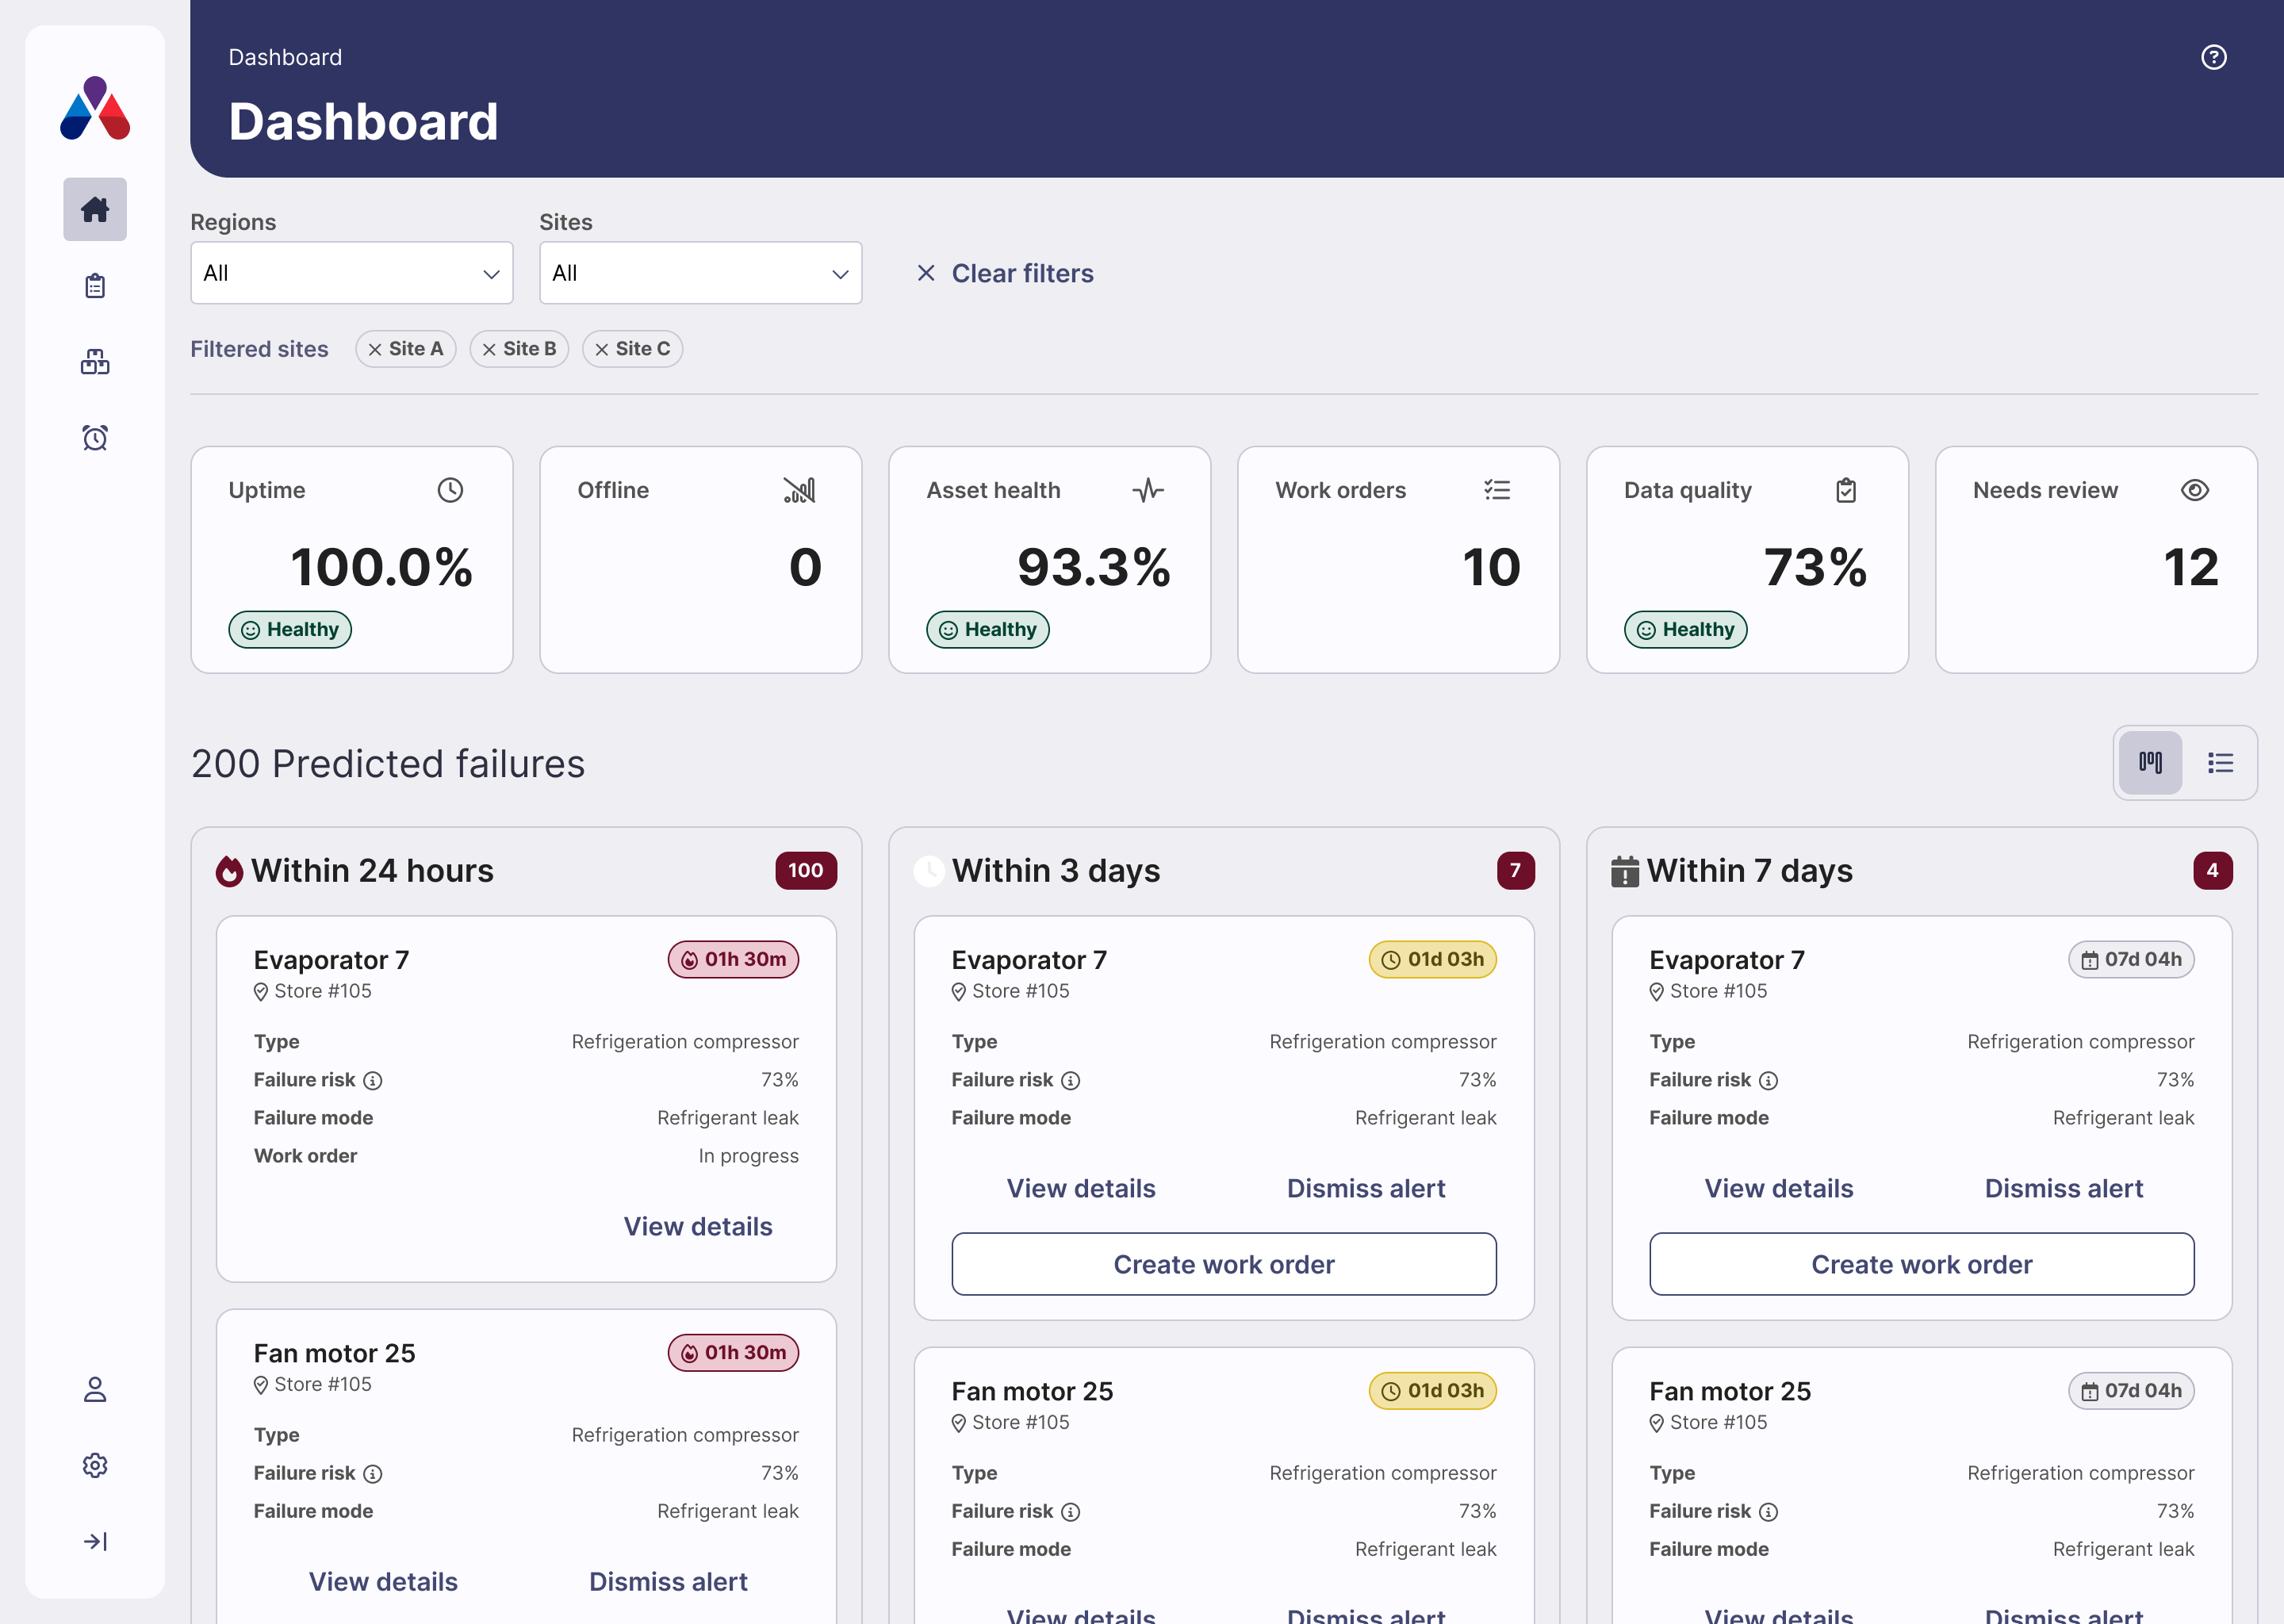Click the help question mark icon
The image size is (2284, 1624).
tap(2213, 57)
